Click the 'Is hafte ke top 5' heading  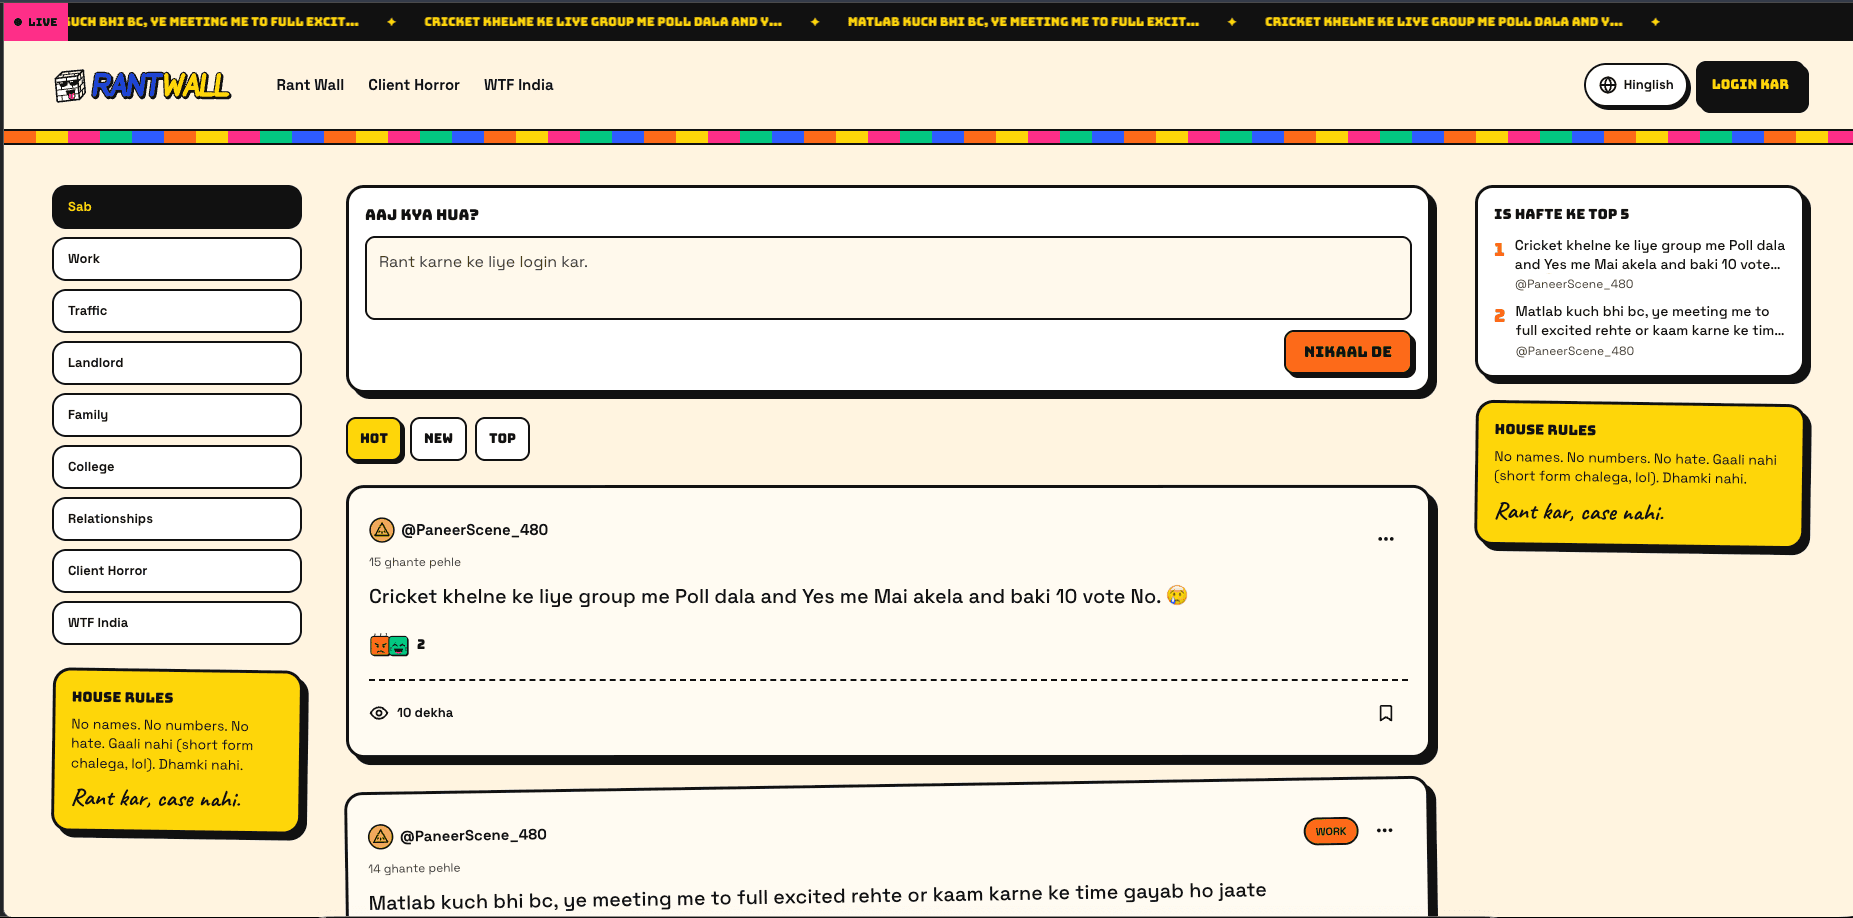[x=1561, y=214]
